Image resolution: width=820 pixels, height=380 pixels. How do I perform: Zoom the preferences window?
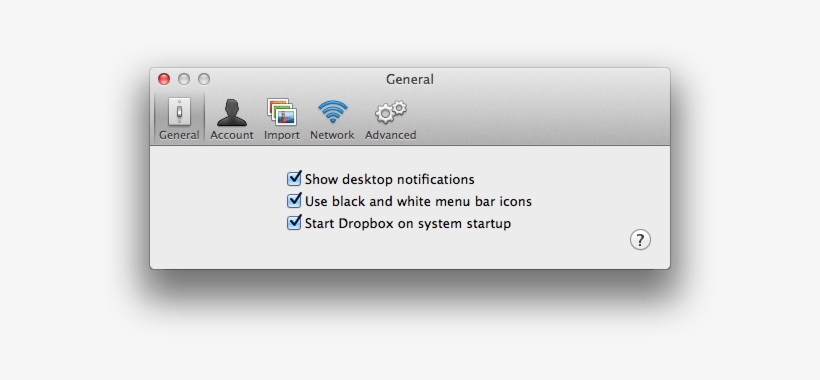tap(204, 79)
